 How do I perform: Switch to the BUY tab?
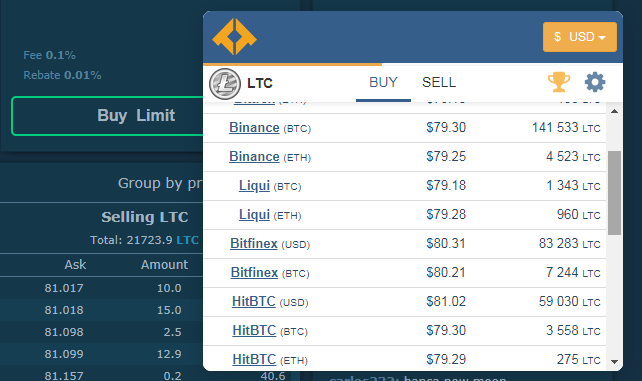[x=383, y=83]
